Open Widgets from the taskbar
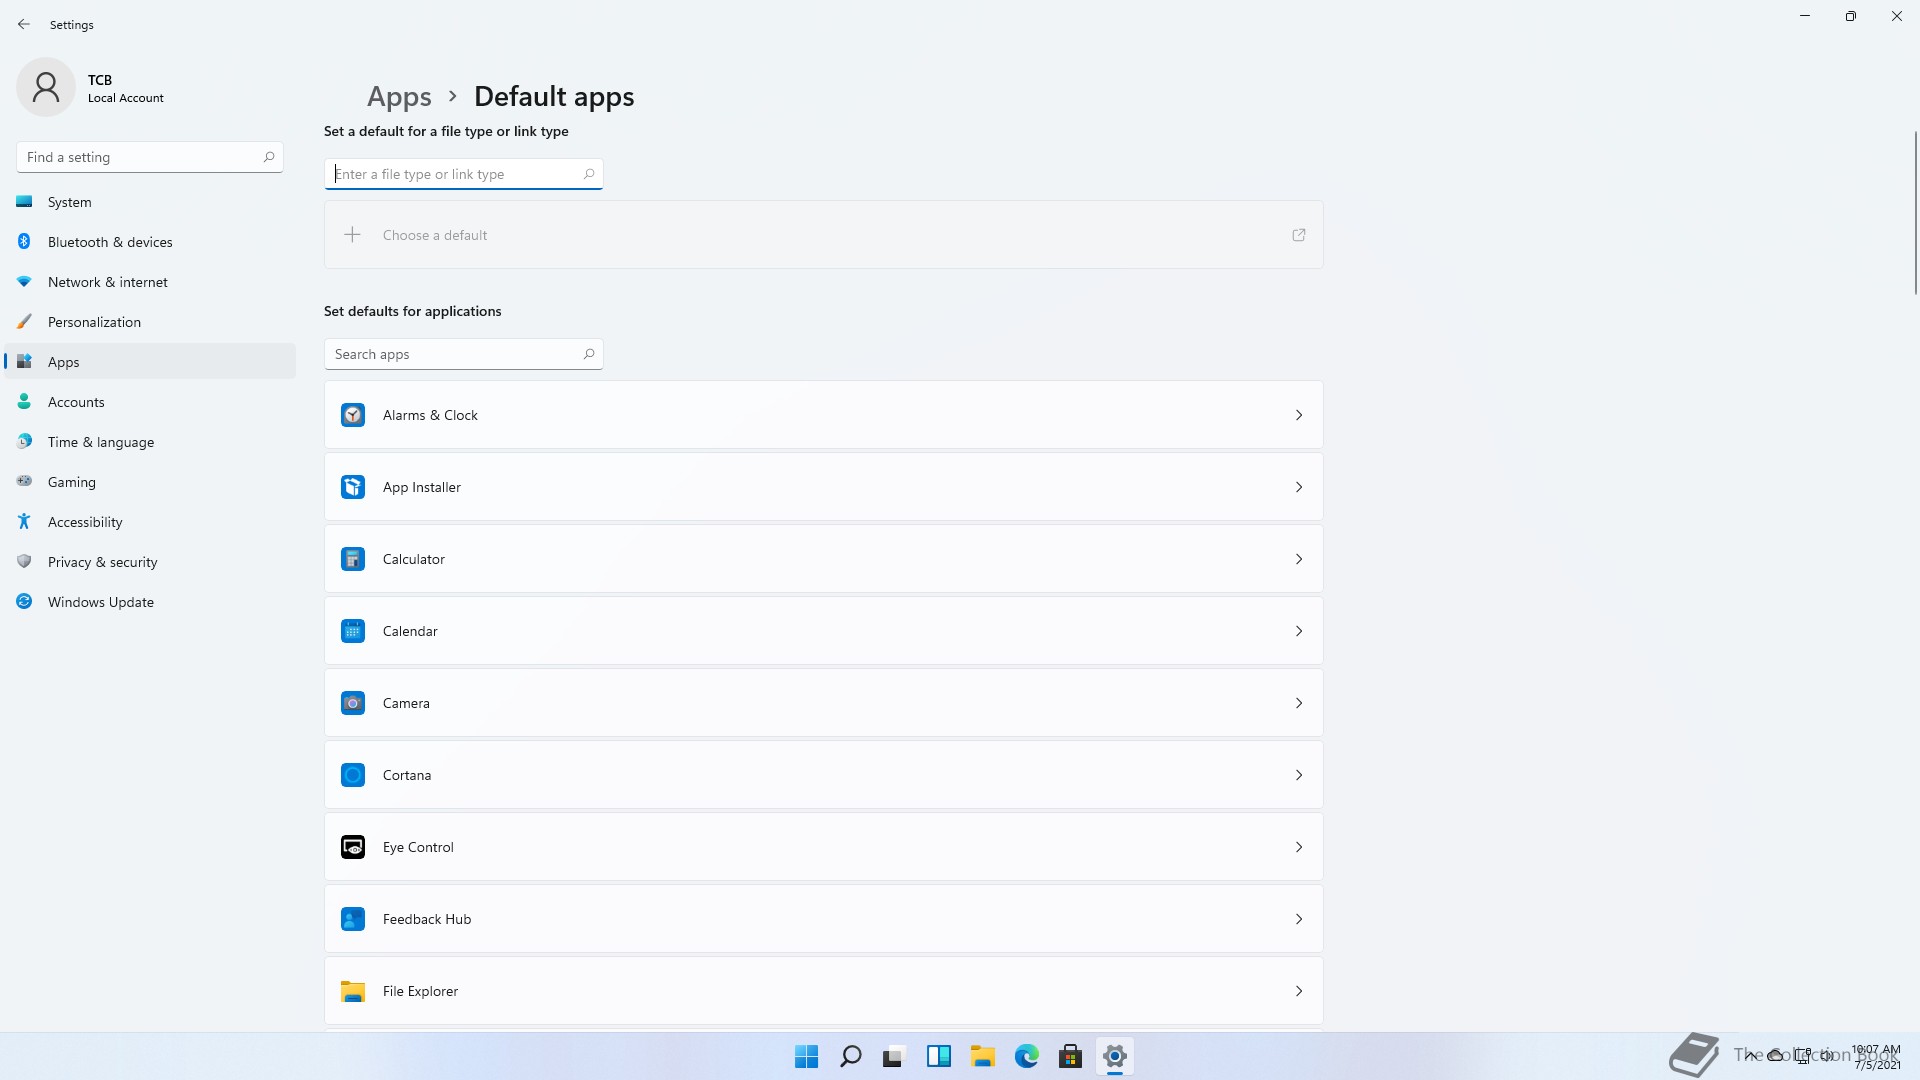 click(939, 1056)
